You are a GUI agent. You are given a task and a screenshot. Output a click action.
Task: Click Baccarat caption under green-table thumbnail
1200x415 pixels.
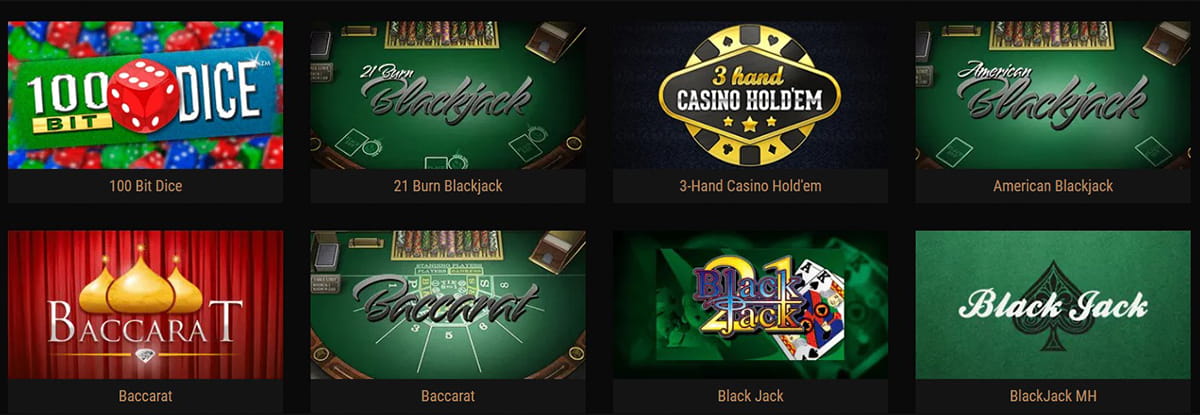click(x=447, y=396)
